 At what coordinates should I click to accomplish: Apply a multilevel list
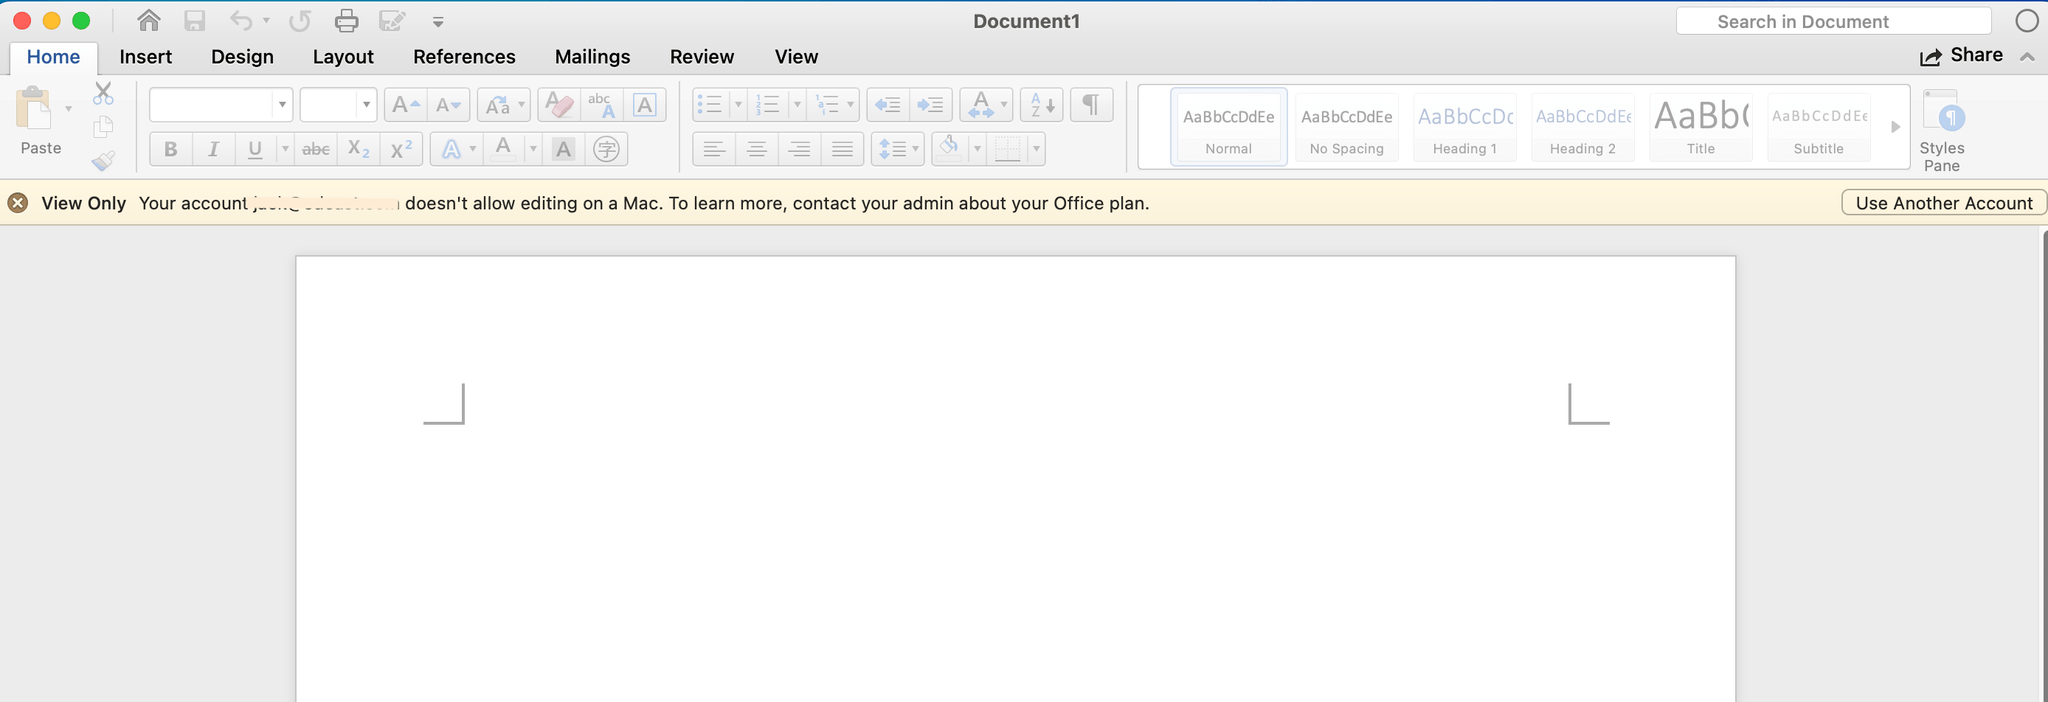827,104
